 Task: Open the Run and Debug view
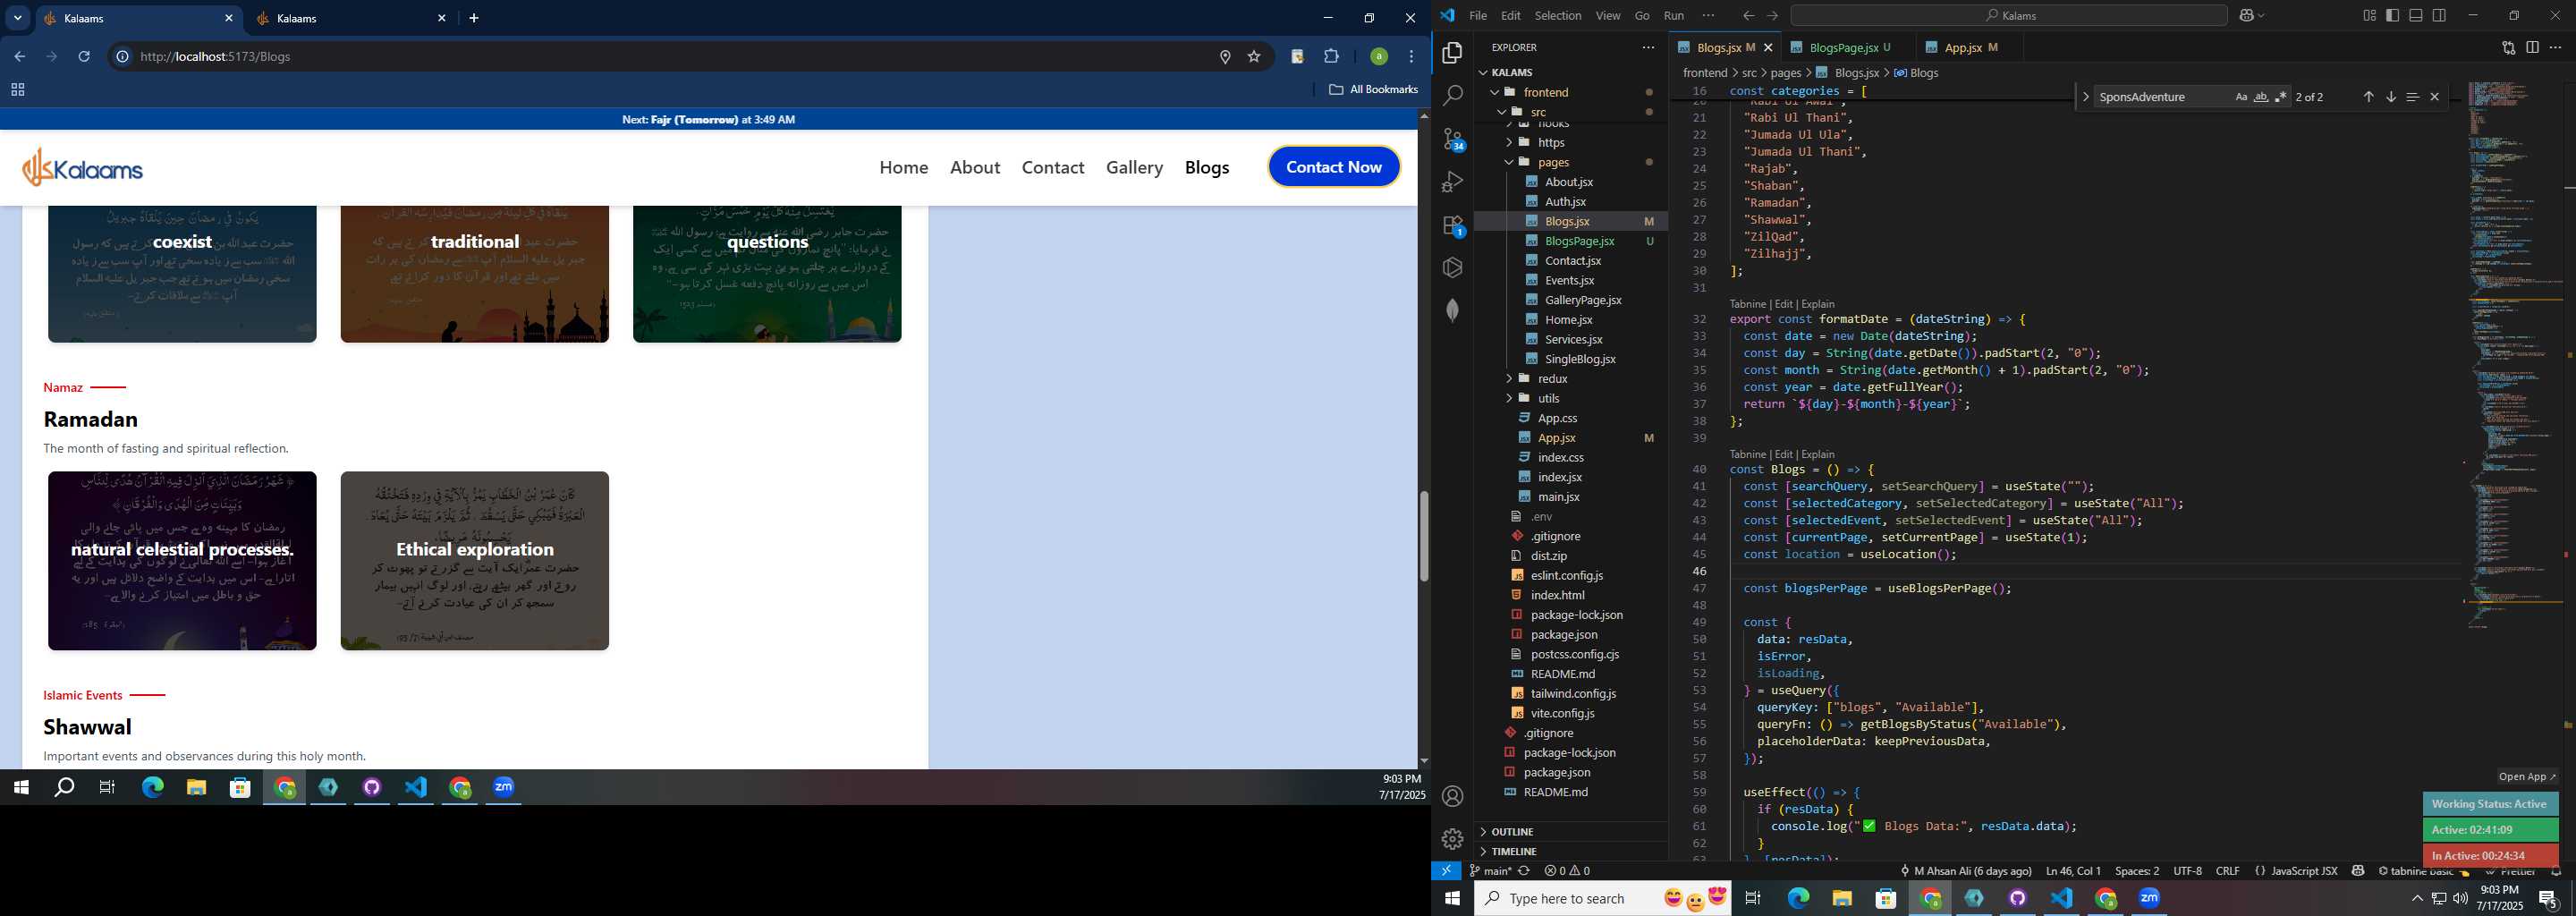[1453, 182]
